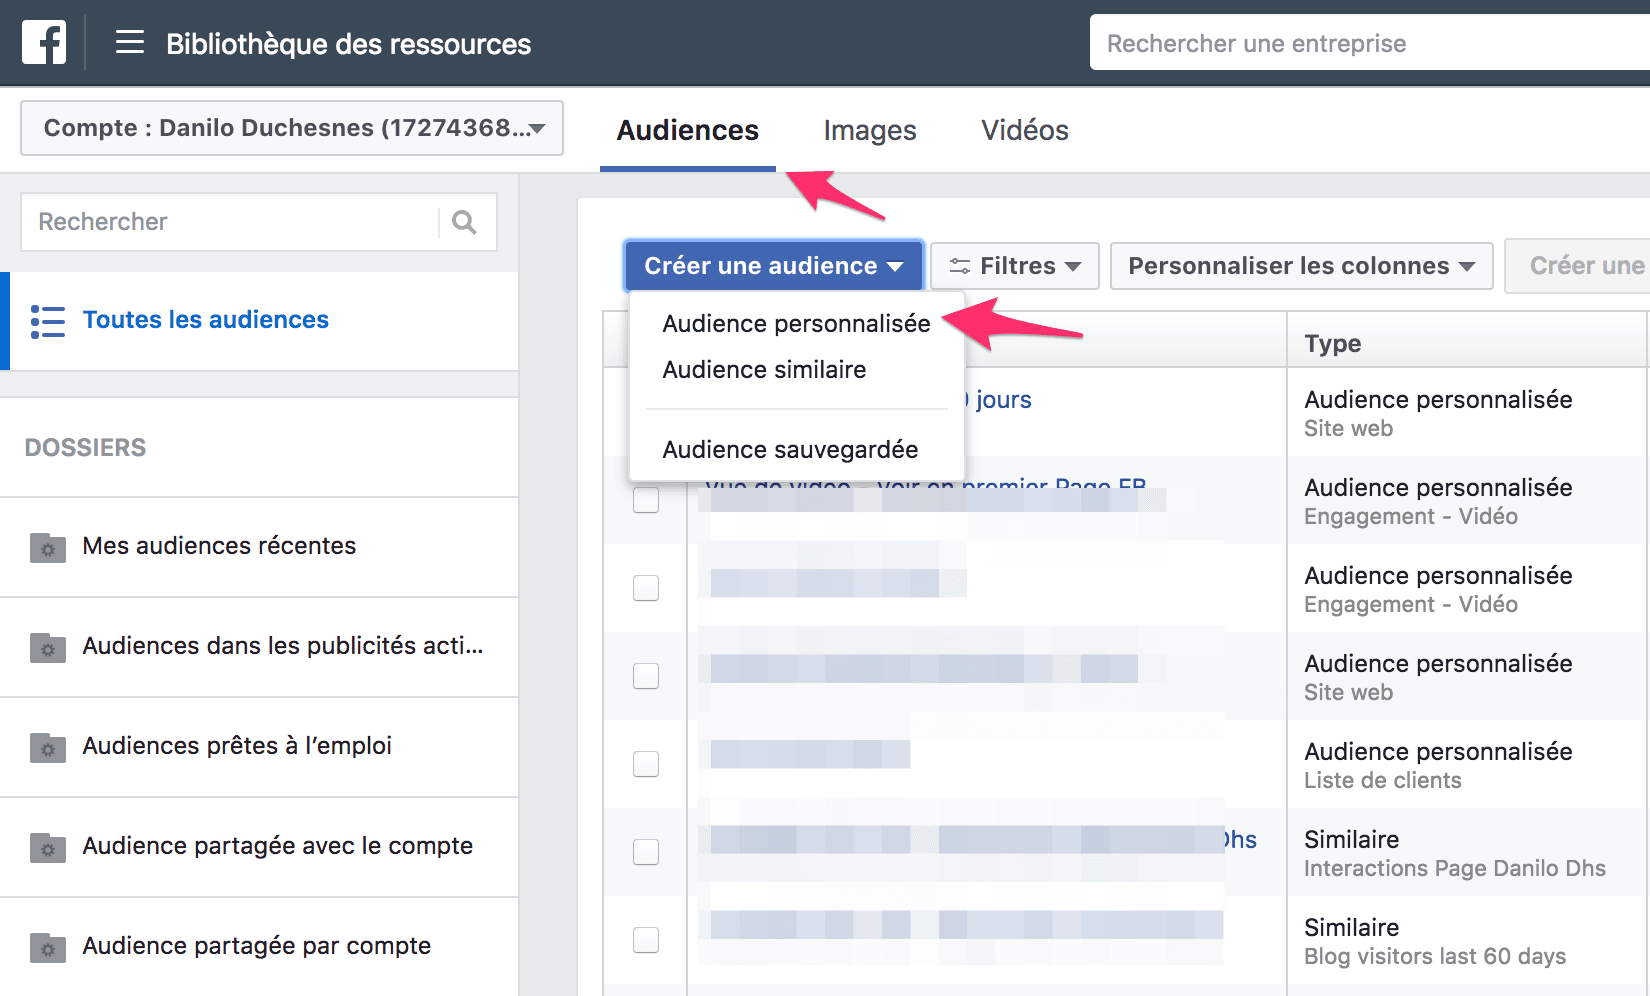The image size is (1650, 996).
Task: Click first 'Engagement - Vidéo' type cell
Action: click(x=1410, y=516)
